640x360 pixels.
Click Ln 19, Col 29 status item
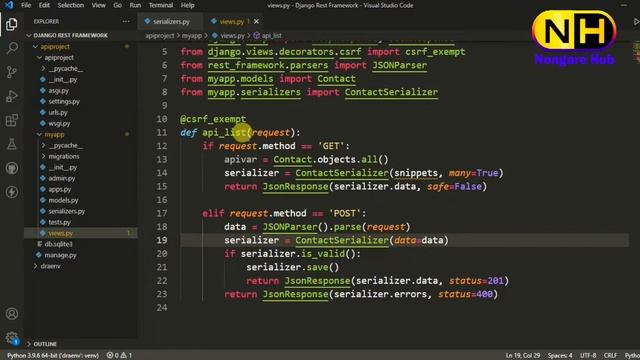point(523,356)
